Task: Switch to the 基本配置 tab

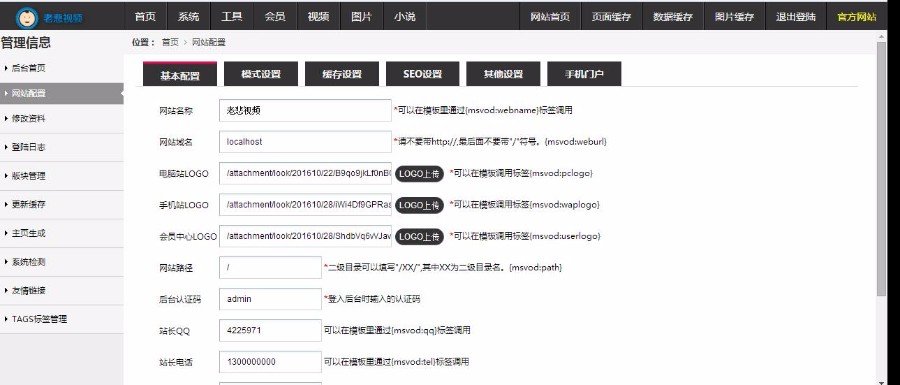Action: tap(180, 75)
